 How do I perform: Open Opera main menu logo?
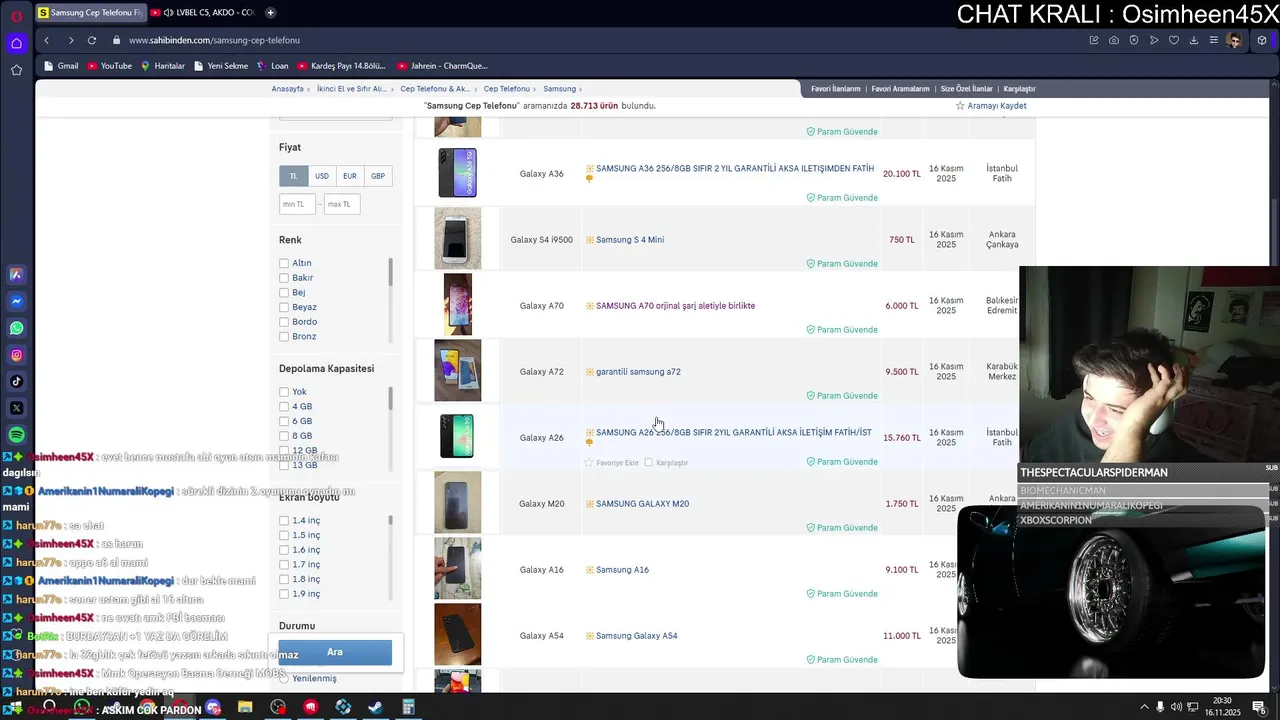17,15
